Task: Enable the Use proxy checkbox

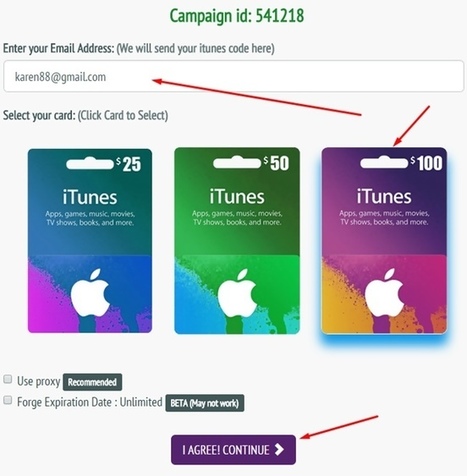Action: [x=8, y=379]
